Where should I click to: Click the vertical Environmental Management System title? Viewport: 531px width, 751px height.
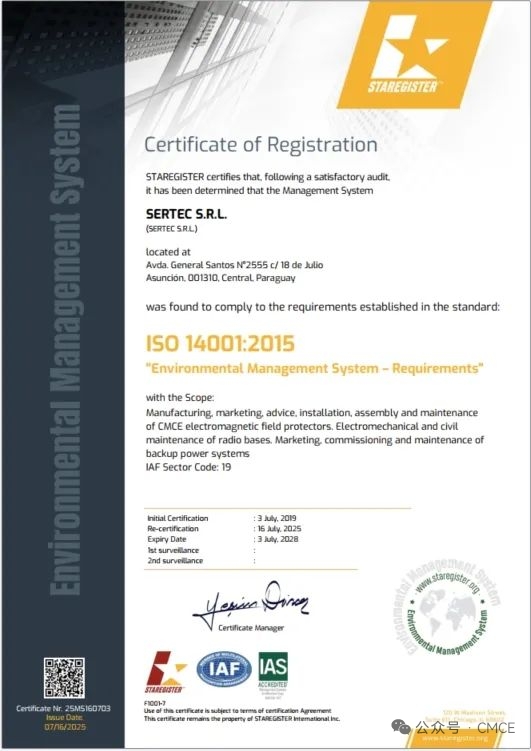(x=65, y=349)
